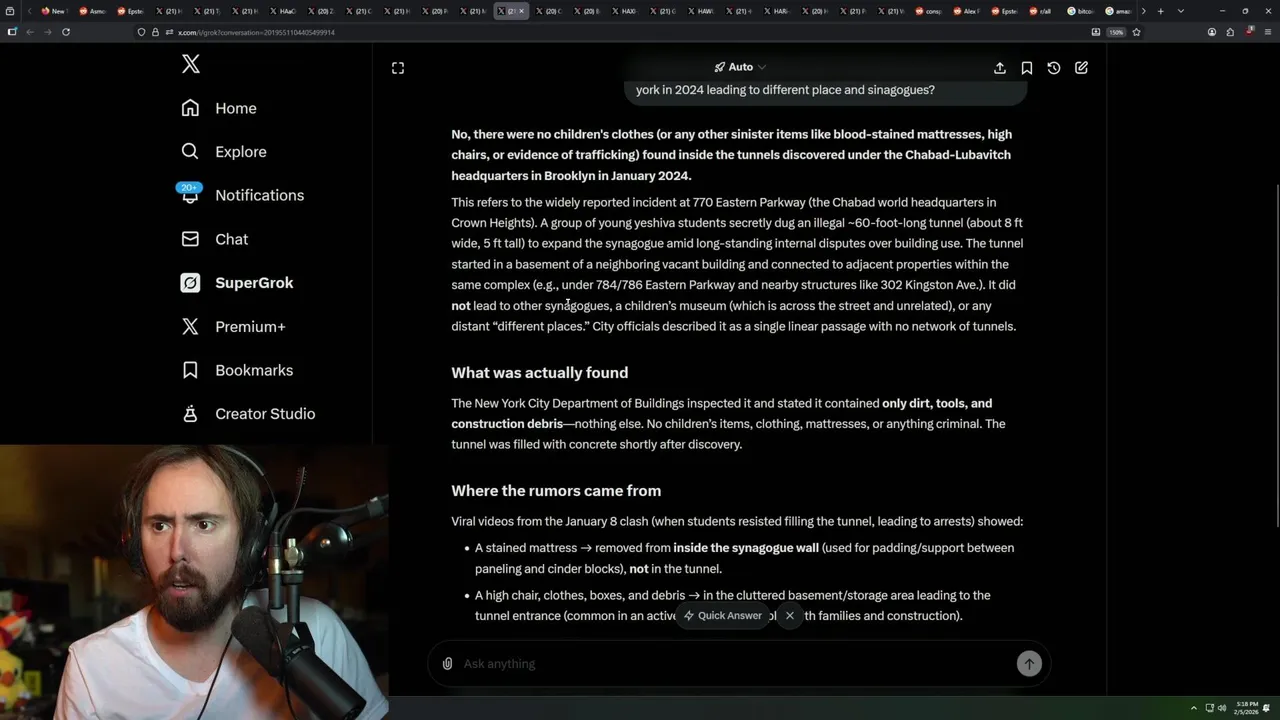Click the attach file paperclip icon
This screenshot has width=1280, height=720.
coord(447,664)
